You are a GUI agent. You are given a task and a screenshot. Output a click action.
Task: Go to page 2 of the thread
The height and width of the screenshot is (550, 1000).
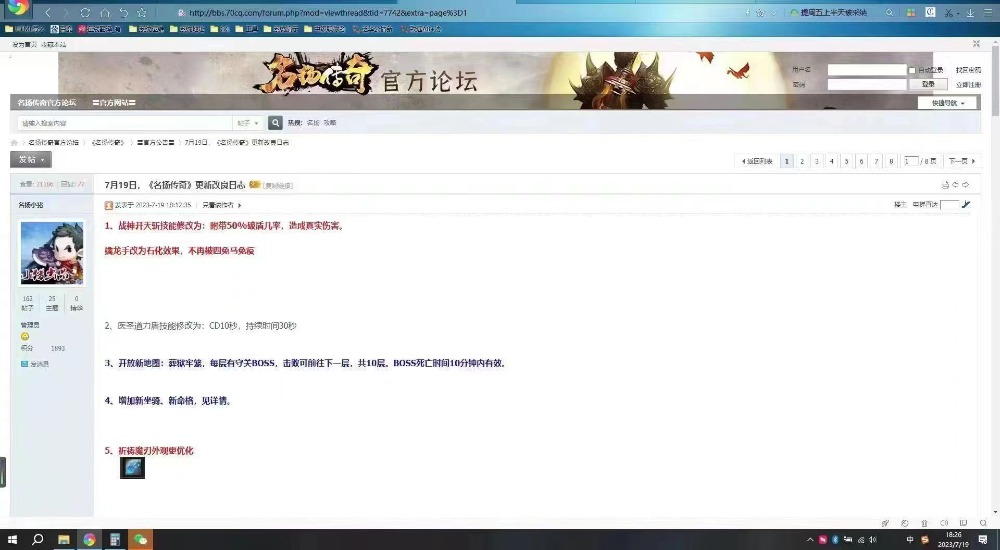(x=802, y=161)
